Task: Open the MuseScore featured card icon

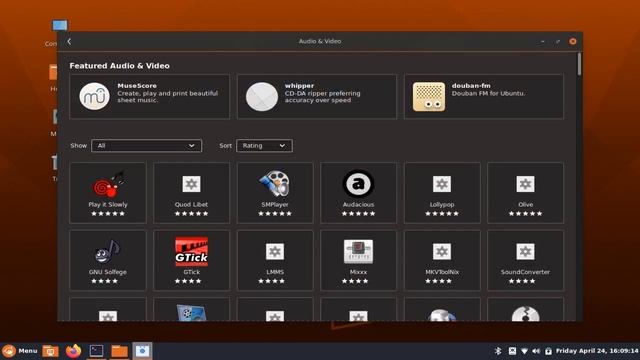Action: [94, 96]
